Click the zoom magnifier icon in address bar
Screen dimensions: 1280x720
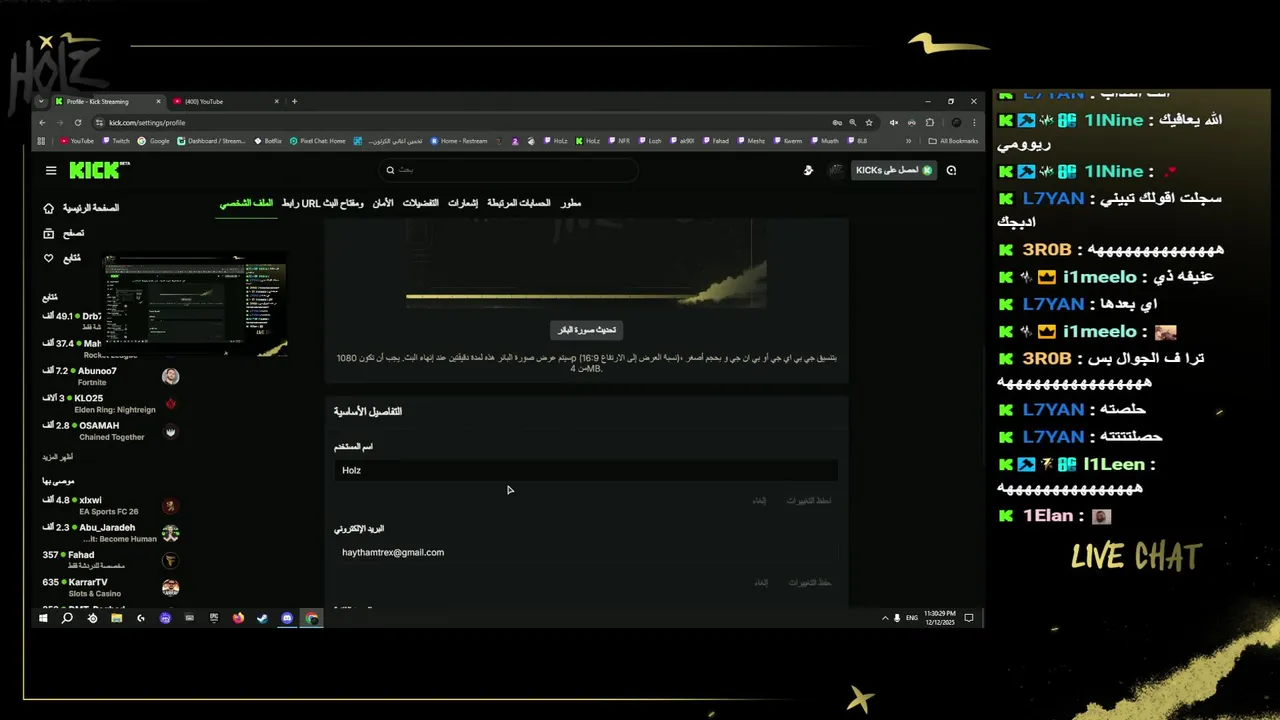(853, 123)
